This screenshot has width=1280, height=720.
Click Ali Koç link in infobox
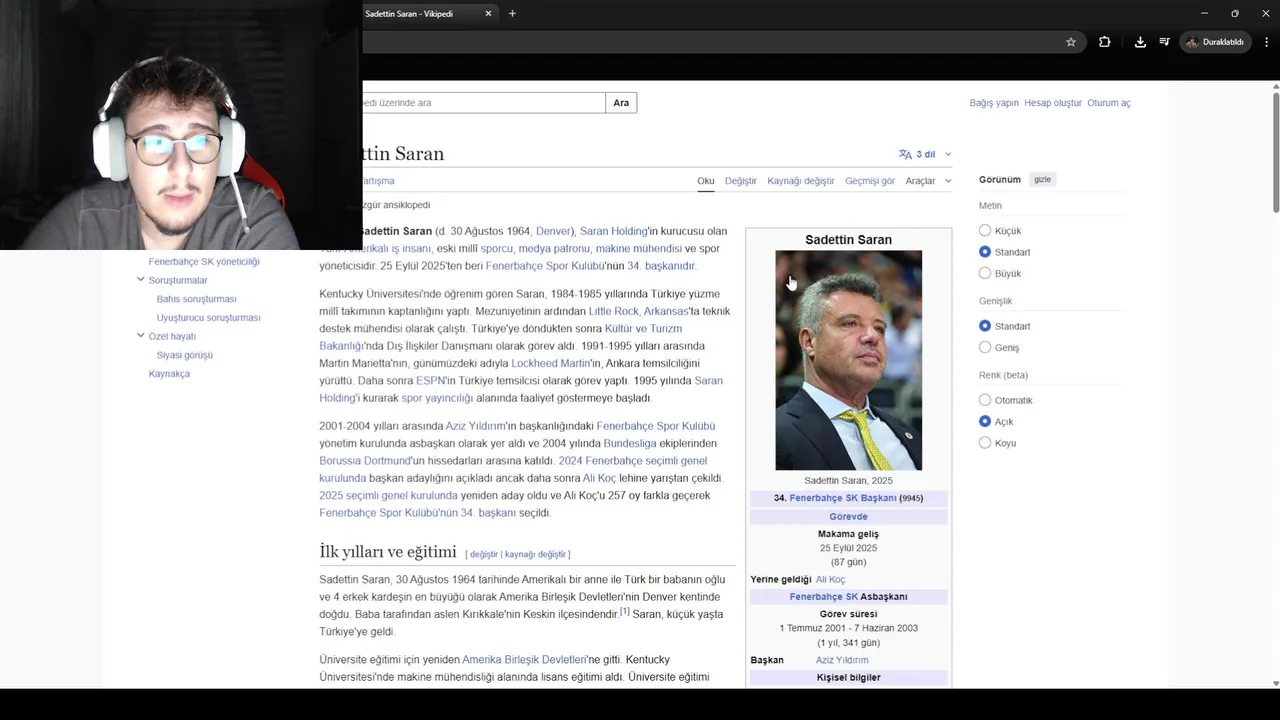pos(830,580)
